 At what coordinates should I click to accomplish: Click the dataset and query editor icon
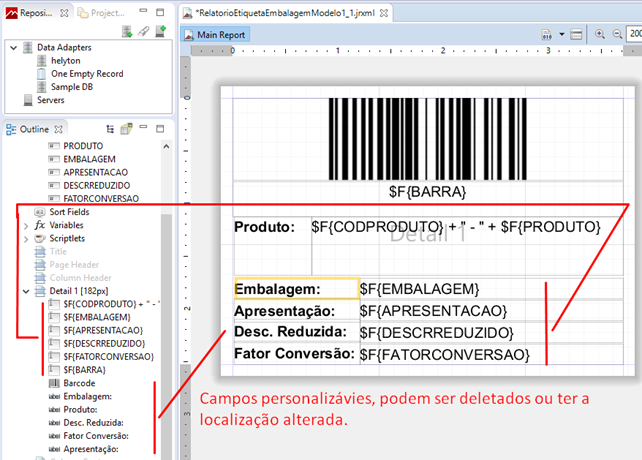[x=547, y=35]
